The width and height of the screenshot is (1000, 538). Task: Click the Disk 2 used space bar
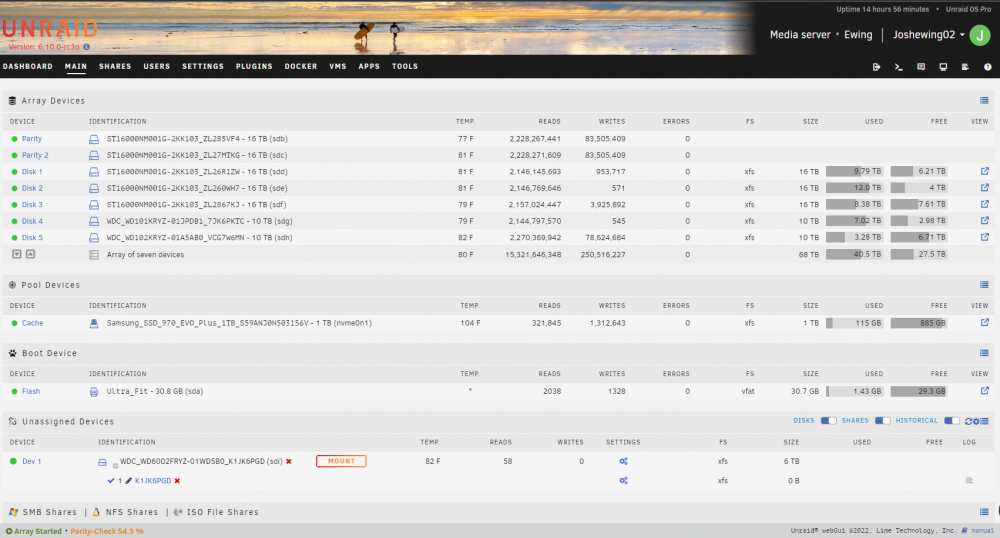(855, 188)
